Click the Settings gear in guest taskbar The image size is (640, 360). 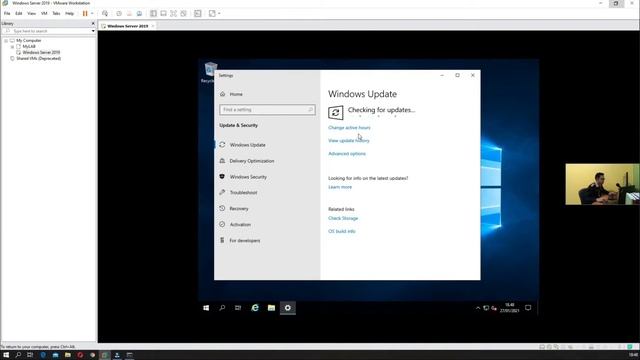(x=288, y=308)
